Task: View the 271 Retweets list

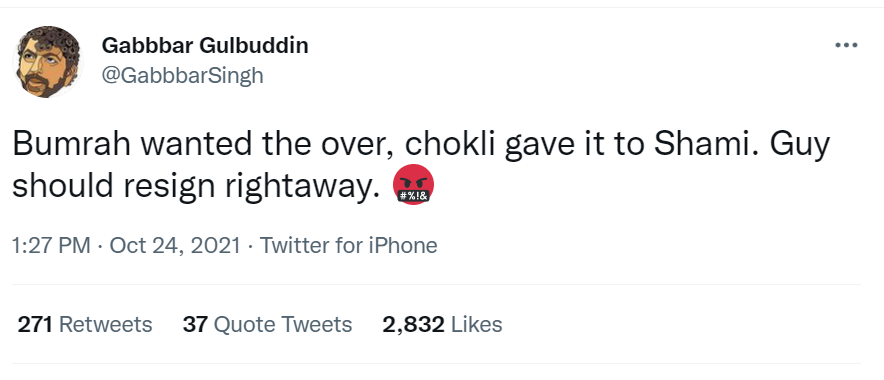Action: point(85,325)
